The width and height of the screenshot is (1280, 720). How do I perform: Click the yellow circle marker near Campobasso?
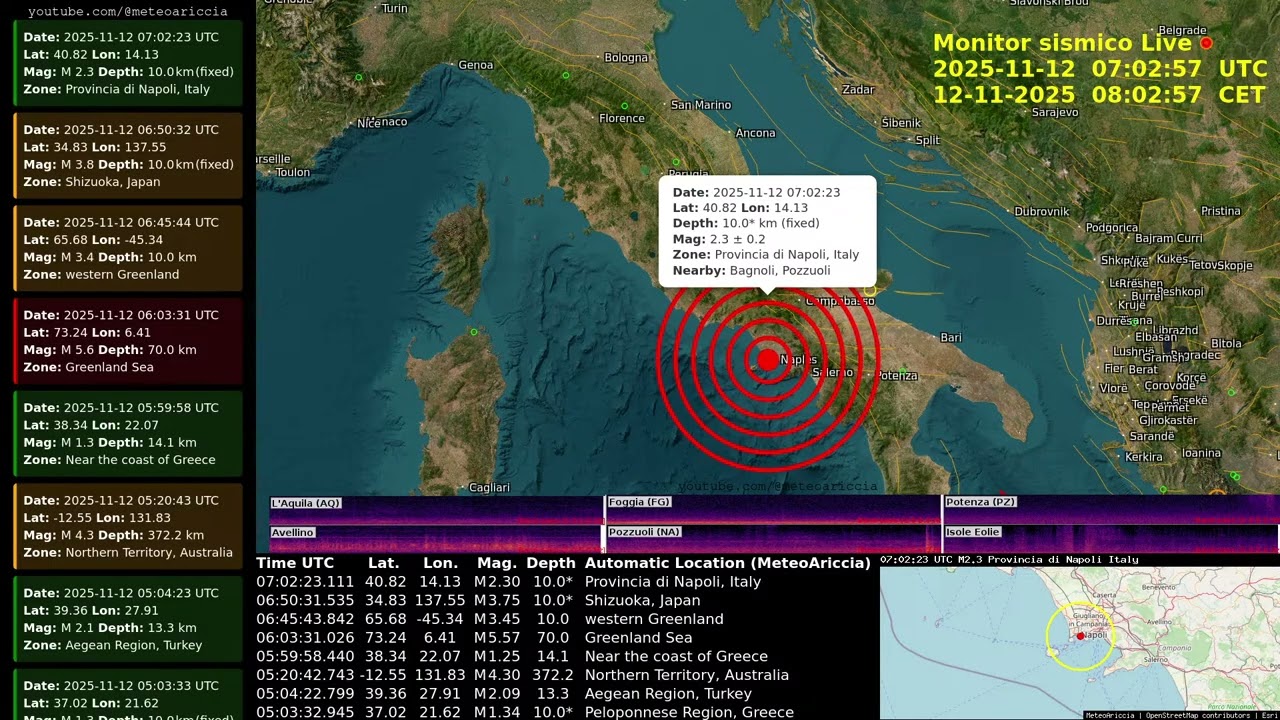coord(870,291)
